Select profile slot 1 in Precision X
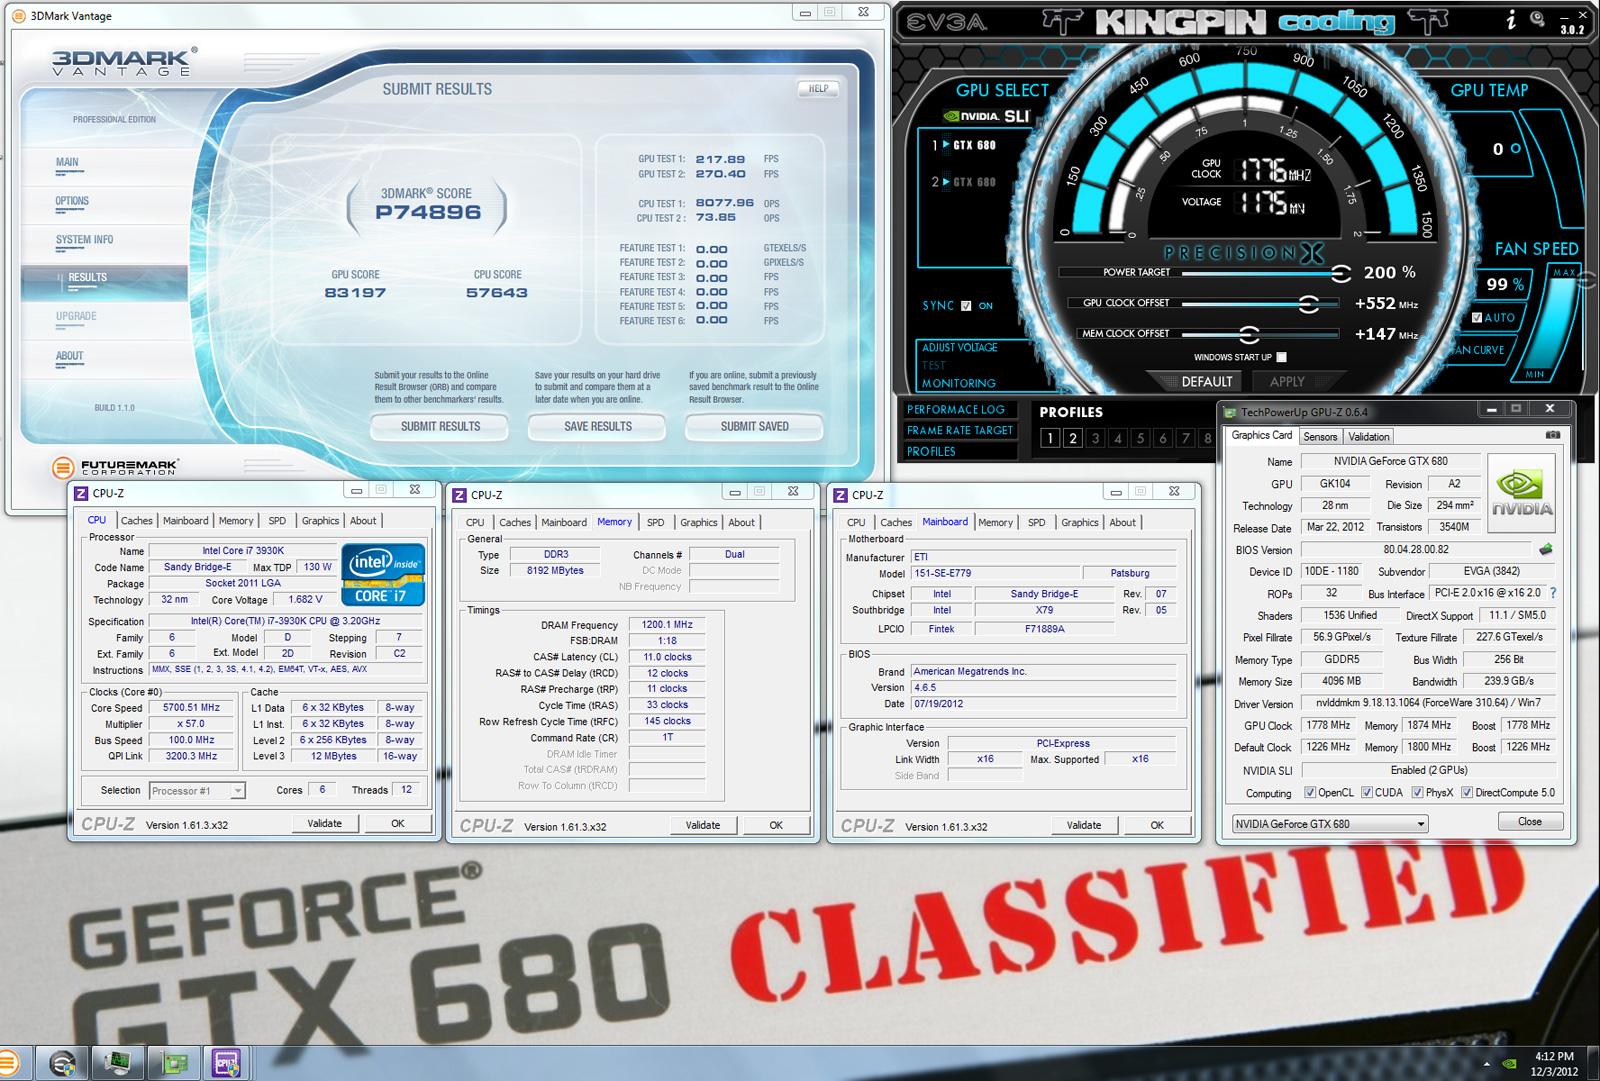Viewport: 1600px width, 1081px height. click(1050, 438)
